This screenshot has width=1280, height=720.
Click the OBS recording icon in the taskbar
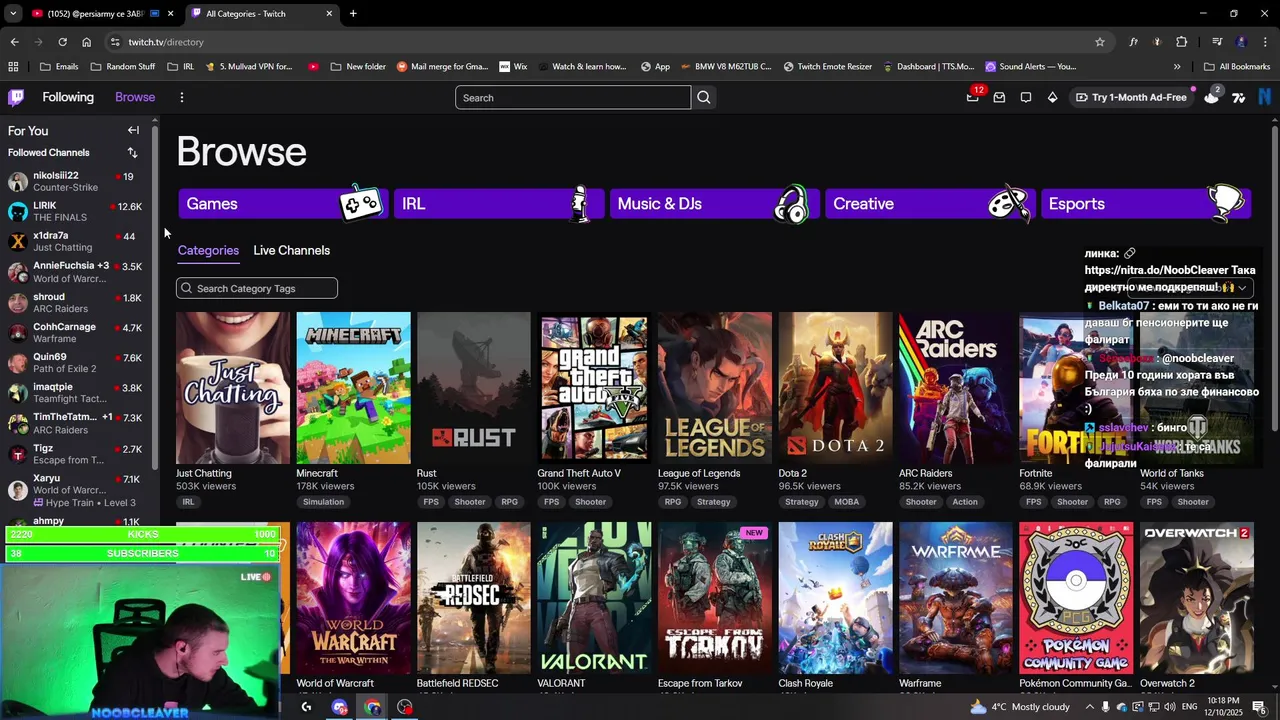pyautogui.click(x=404, y=707)
